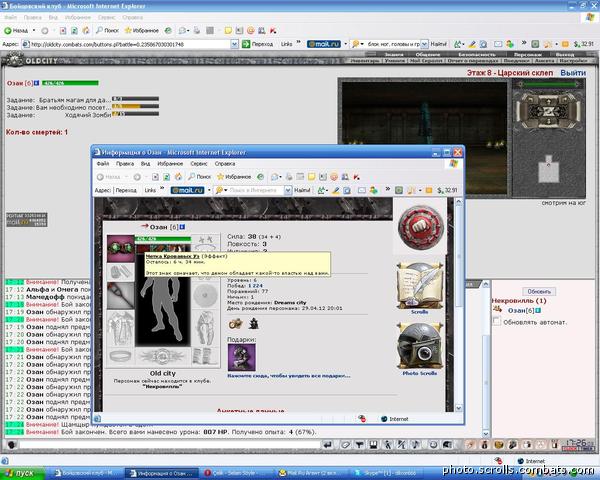This screenshot has width=600, height=480.
Task: Click the printer icon in popup window toolbar
Action: click(x=289, y=177)
